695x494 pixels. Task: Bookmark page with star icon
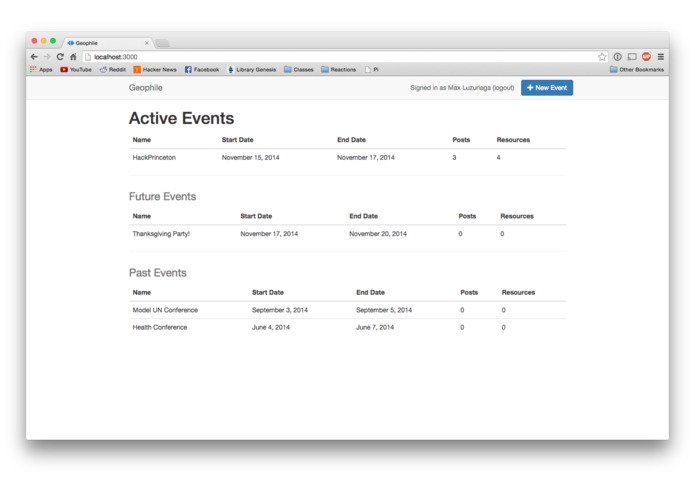(602, 57)
